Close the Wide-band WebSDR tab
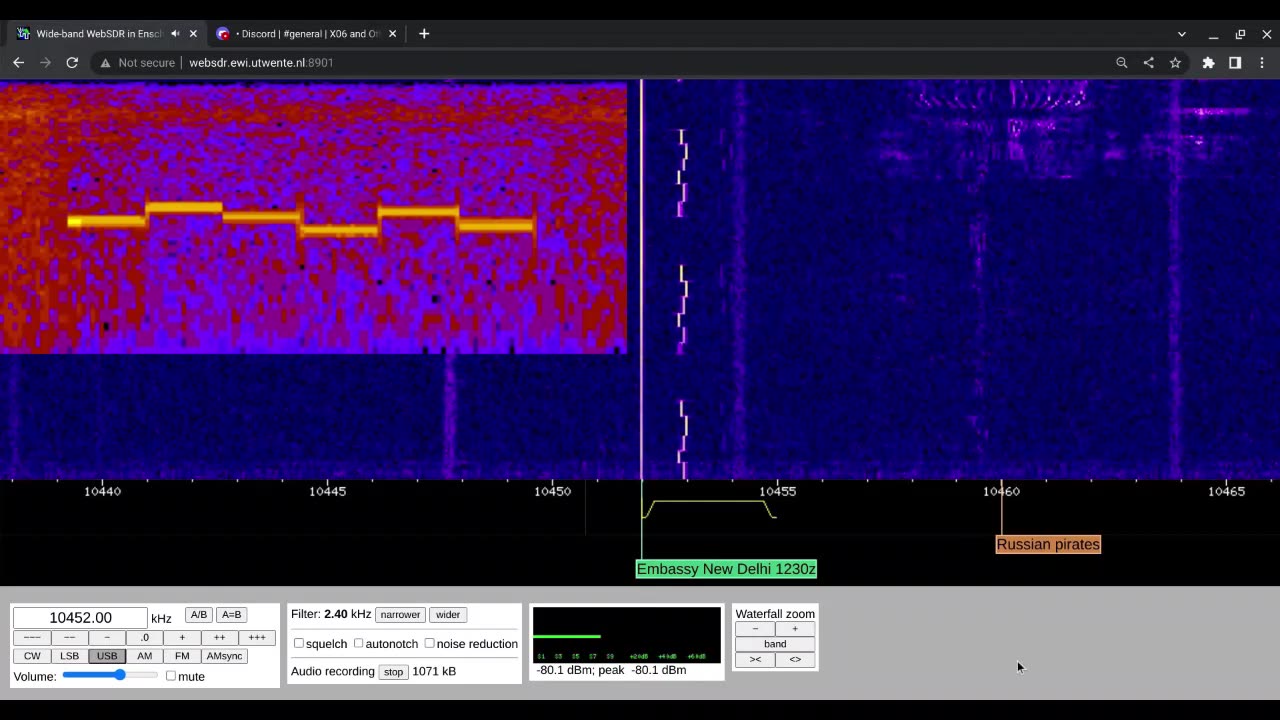The height and width of the screenshot is (720, 1280). coord(193,33)
